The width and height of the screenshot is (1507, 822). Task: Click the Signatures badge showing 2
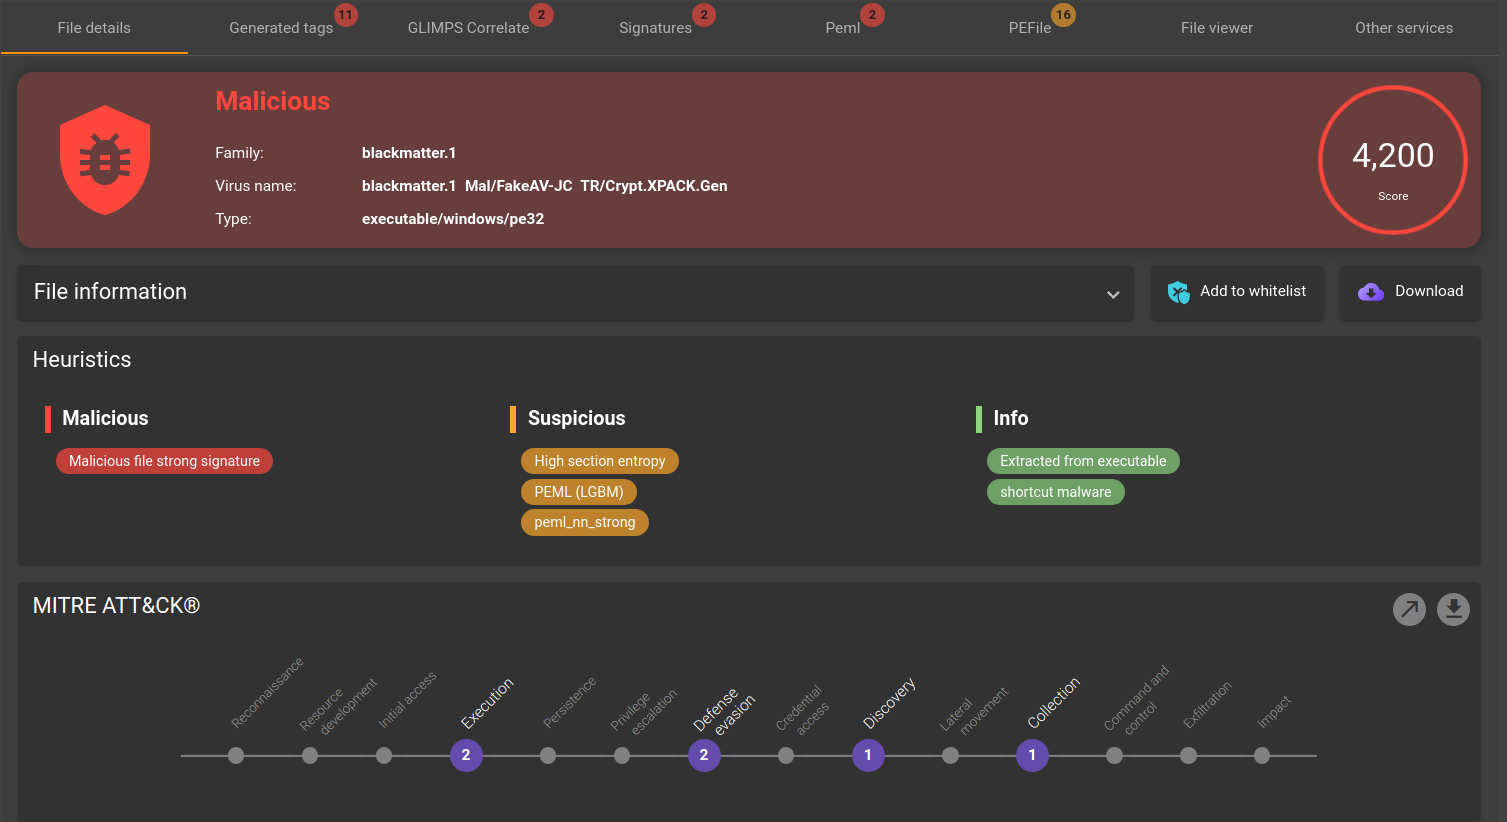click(x=704, y=15)
